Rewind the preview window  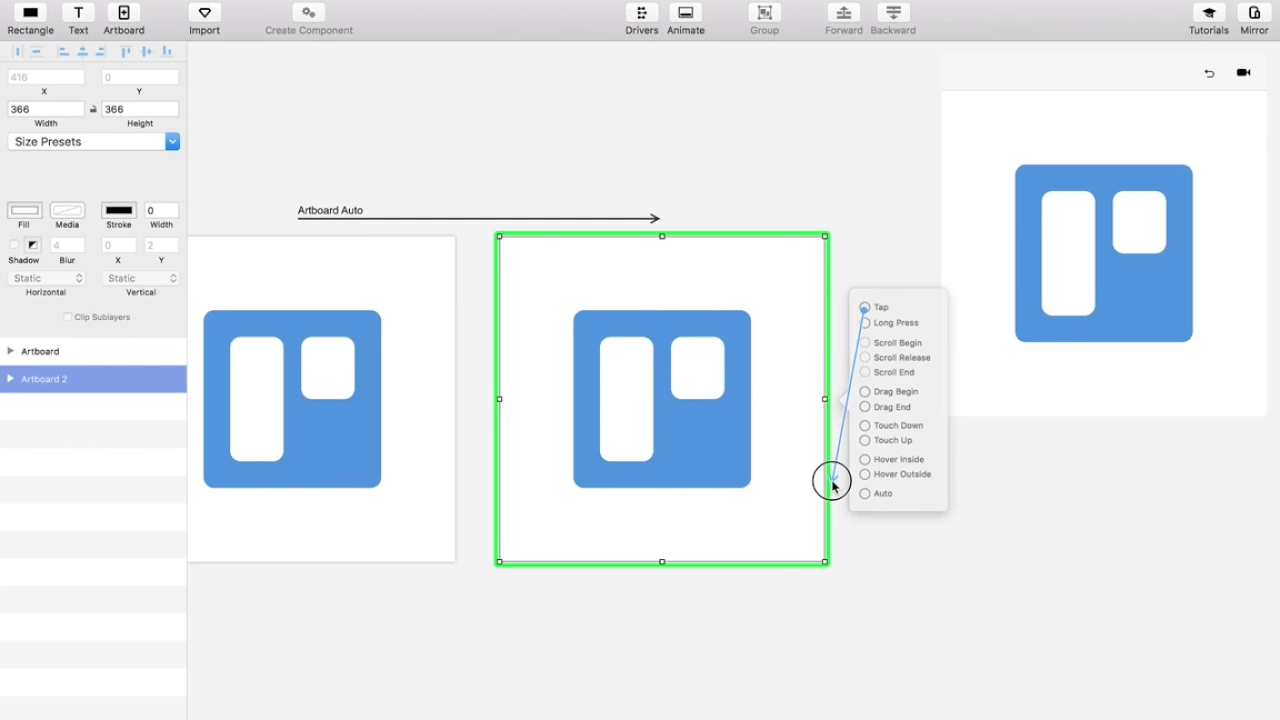tap(1209, 73)
